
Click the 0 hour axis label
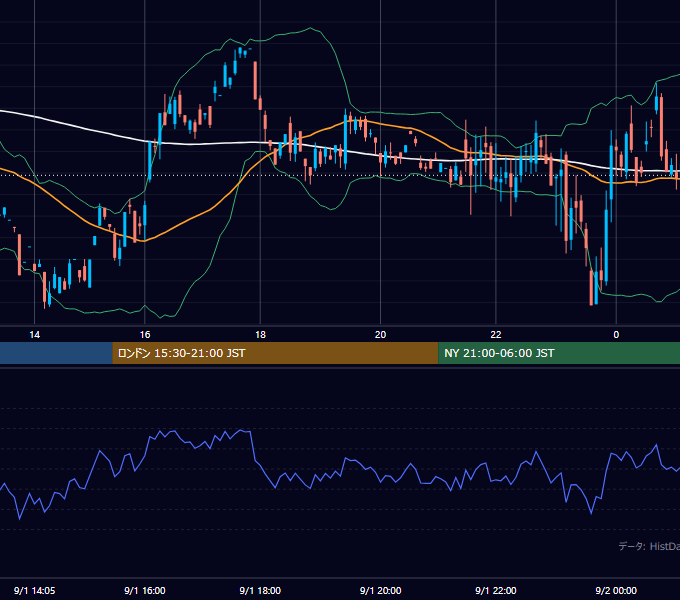(x=616, y=335)
